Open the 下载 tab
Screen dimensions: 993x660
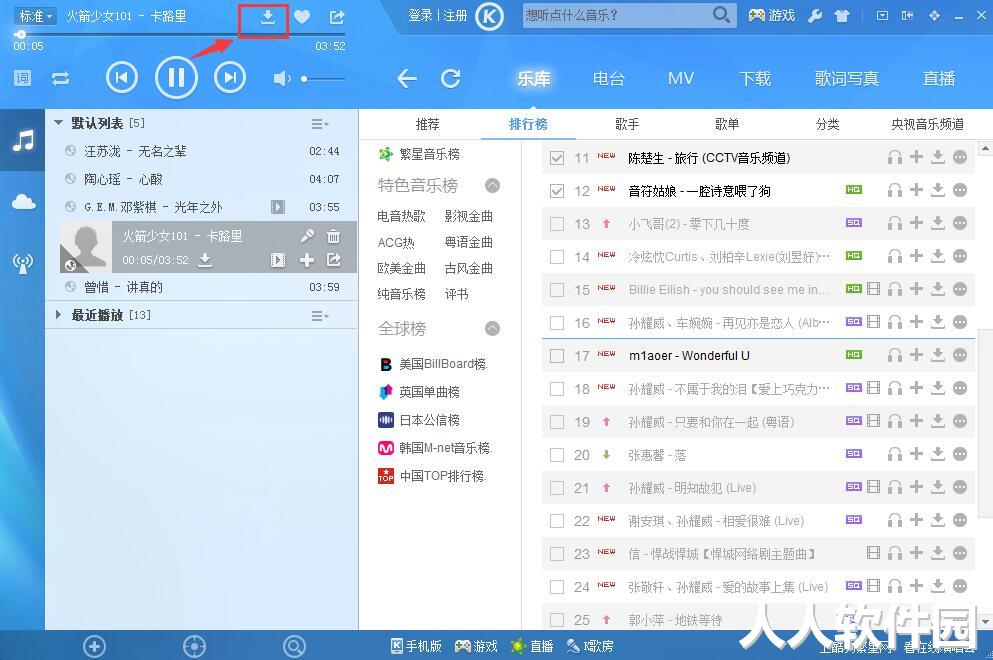[x=755, y=79]
